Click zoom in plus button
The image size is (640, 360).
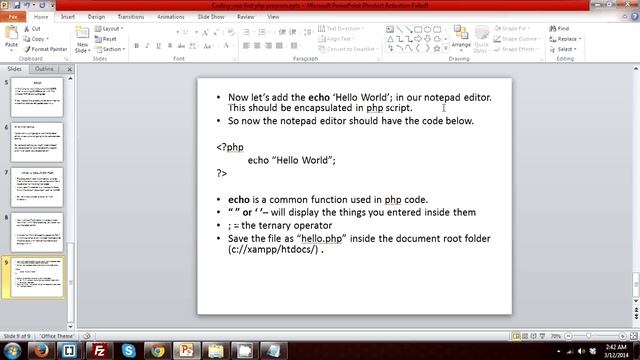tap(622, 336)
